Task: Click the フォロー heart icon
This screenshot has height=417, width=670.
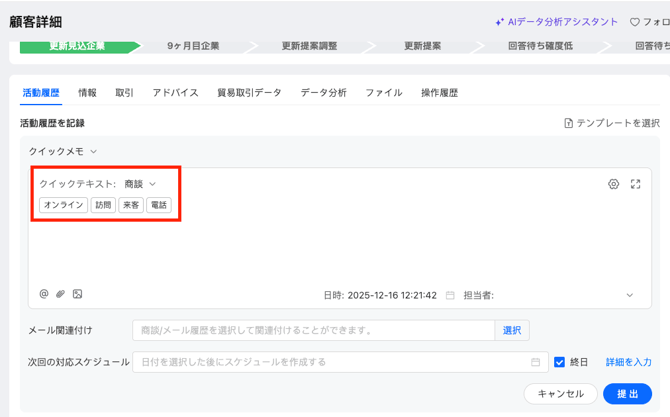Action: 634,22
